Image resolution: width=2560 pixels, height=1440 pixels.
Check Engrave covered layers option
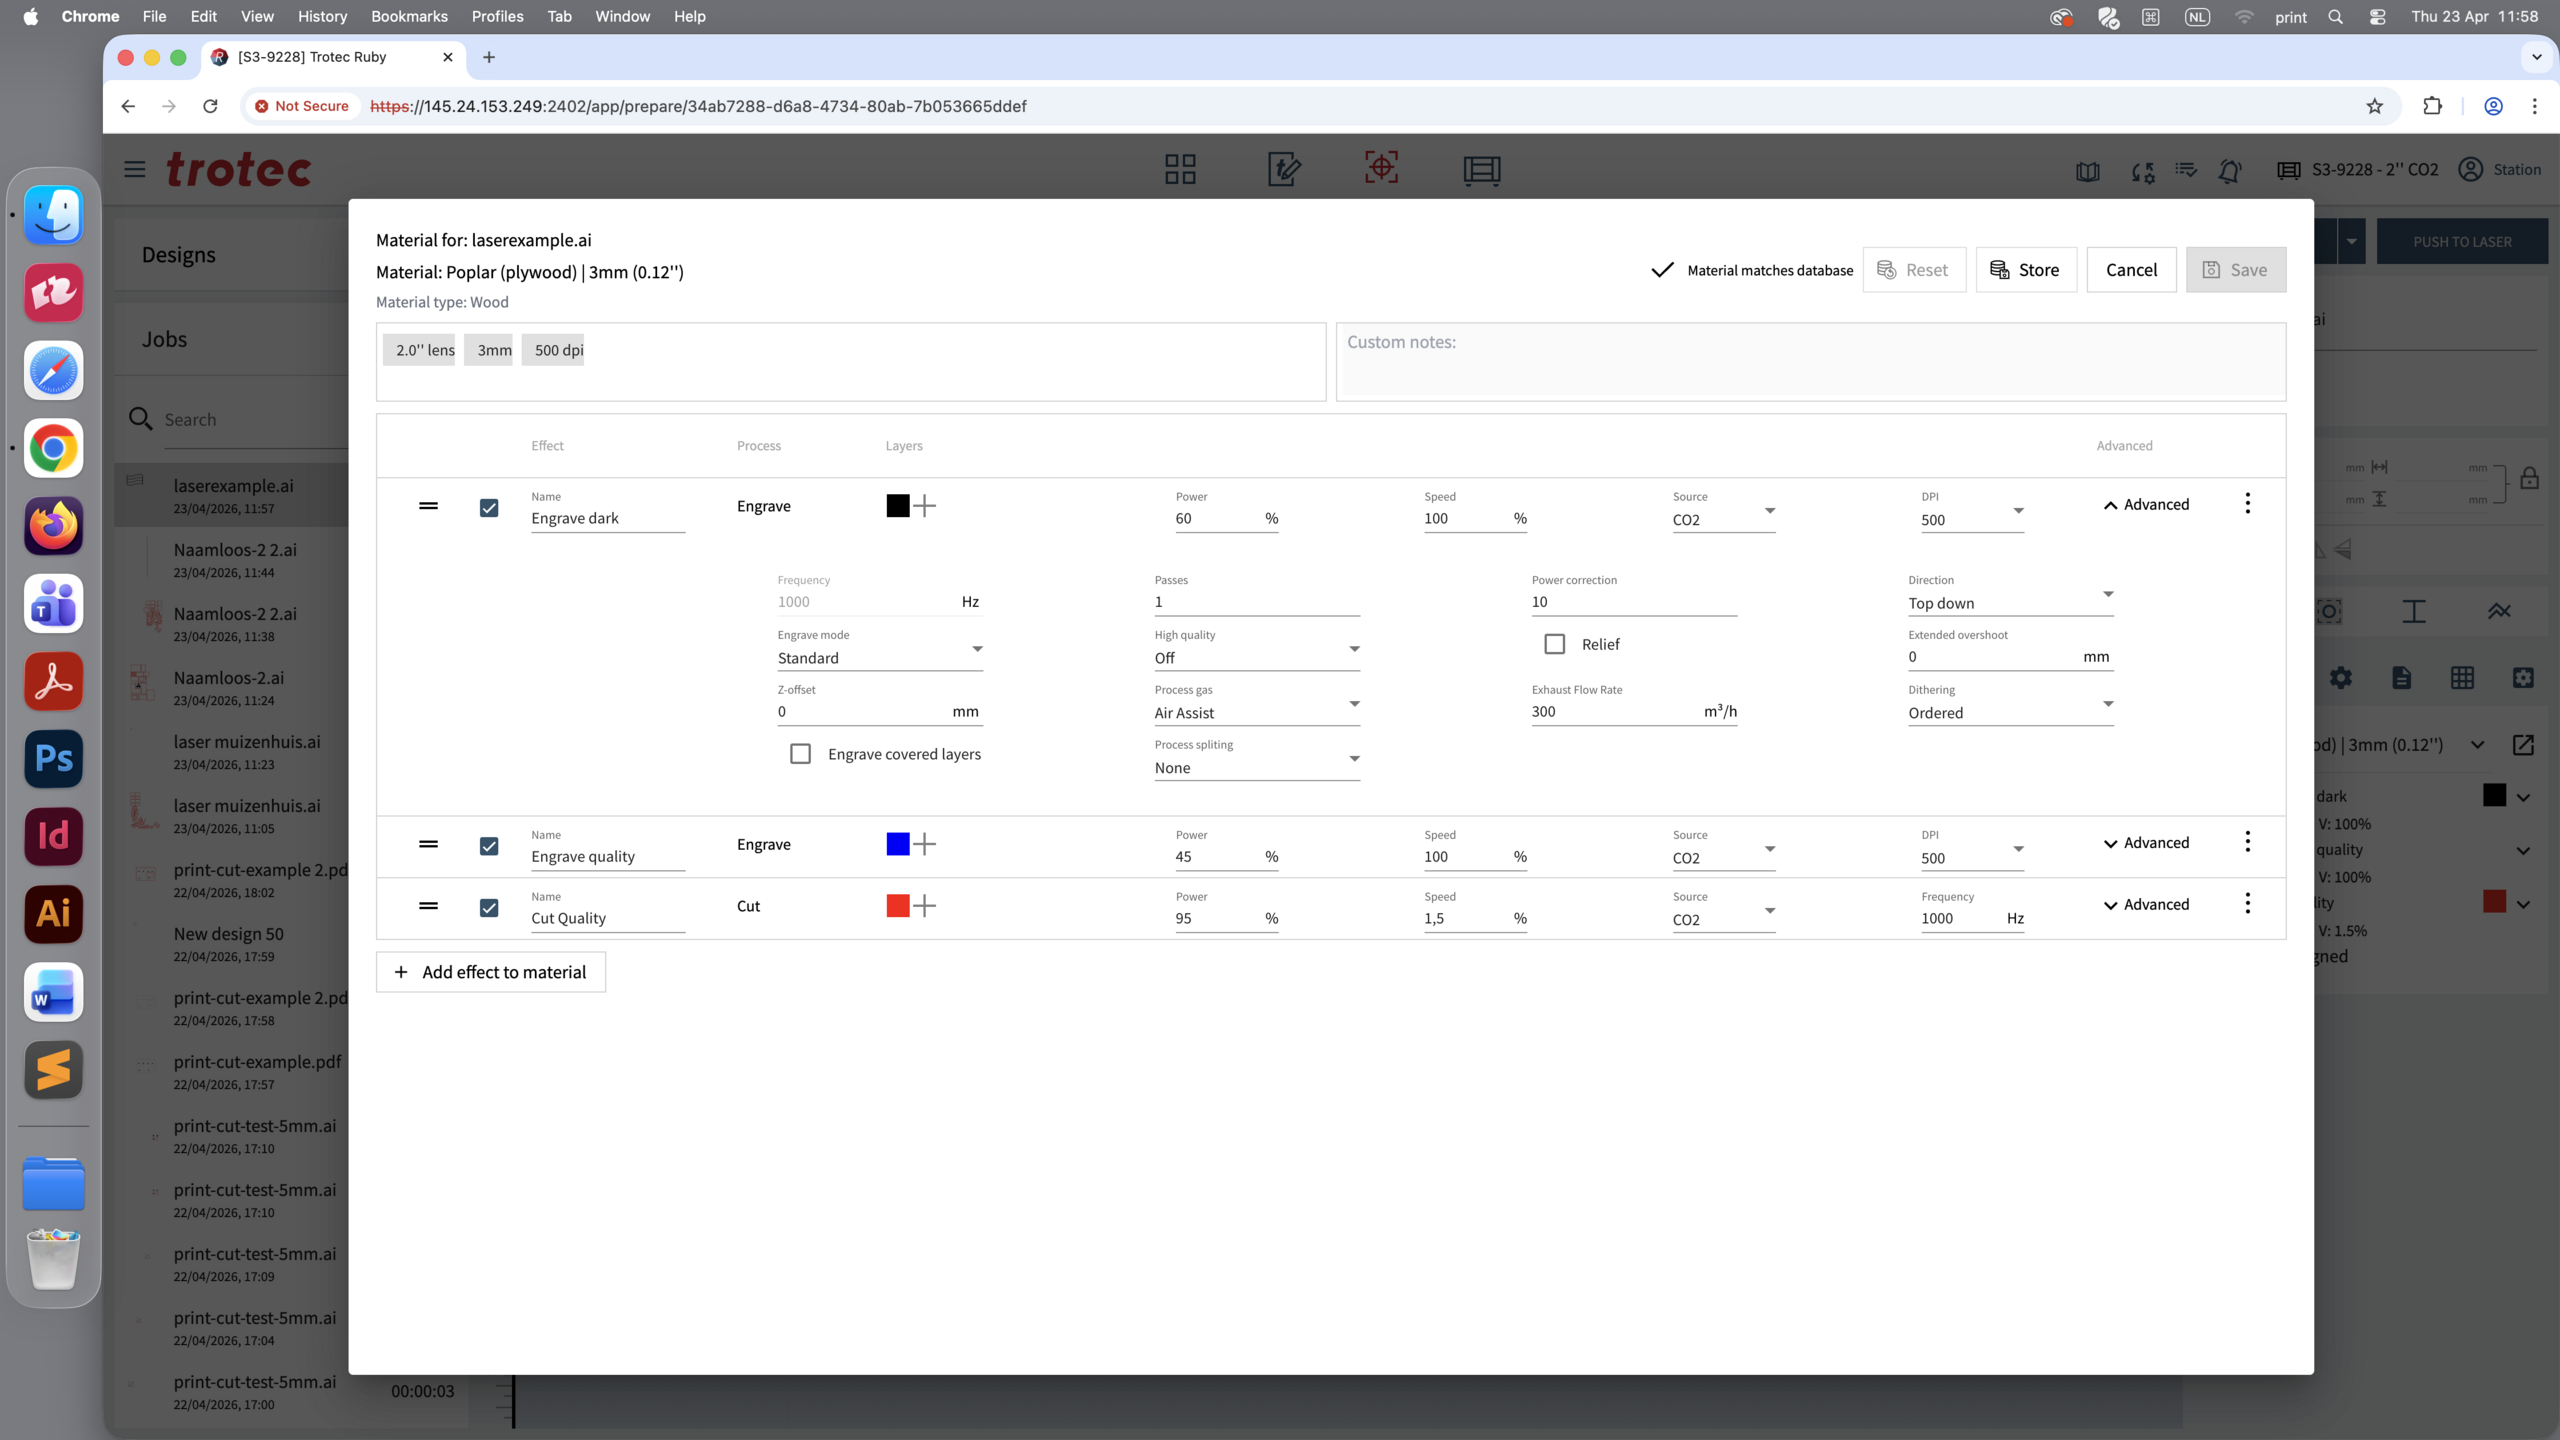(x=801, y=754)
